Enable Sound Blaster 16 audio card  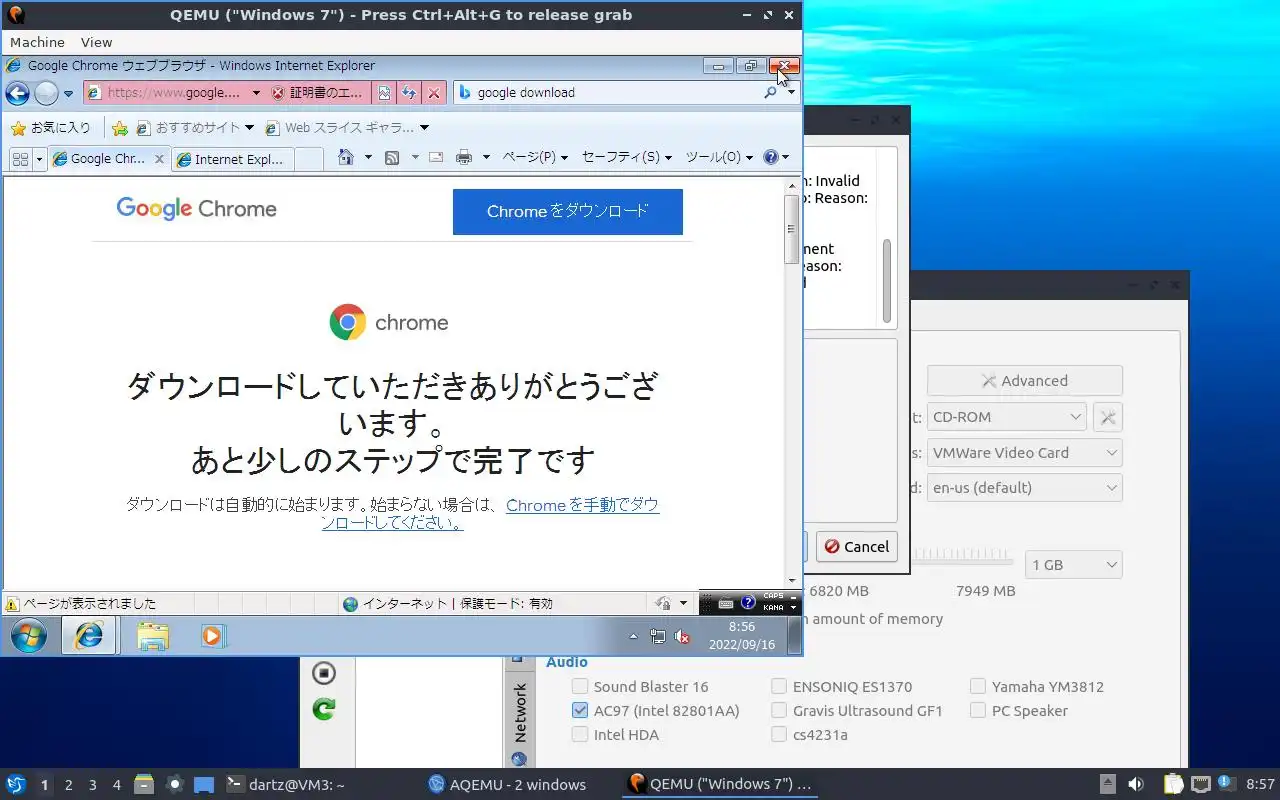click(580, 686)
